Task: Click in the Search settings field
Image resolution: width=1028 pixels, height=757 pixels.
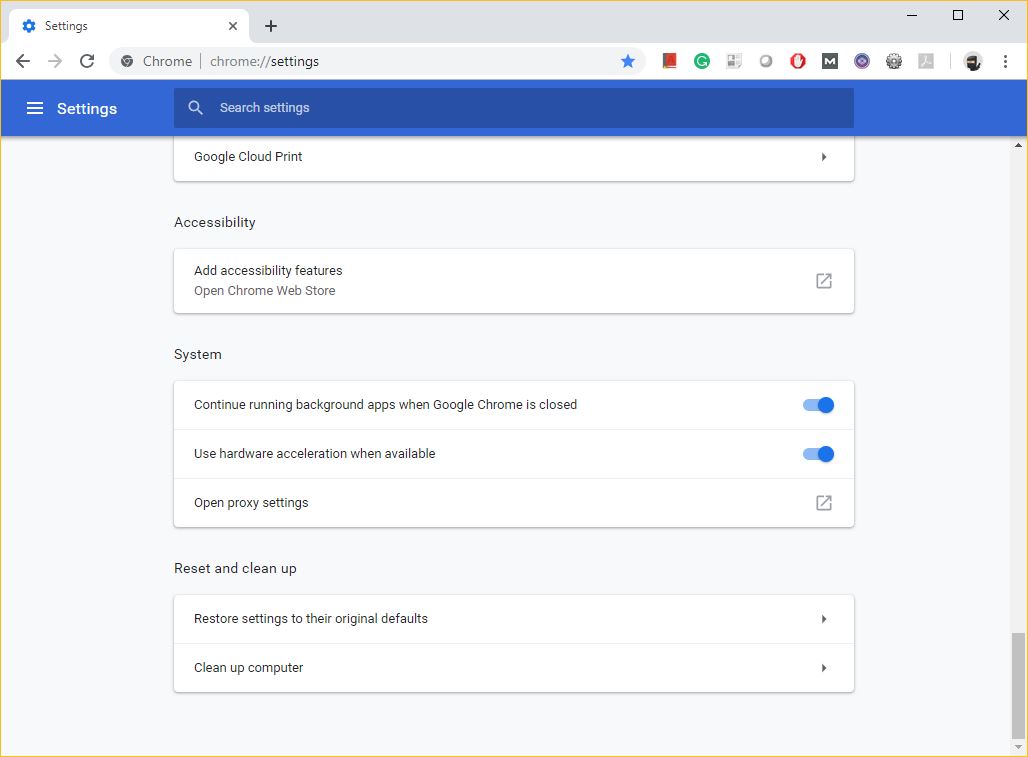Action: tap(513, 107)
